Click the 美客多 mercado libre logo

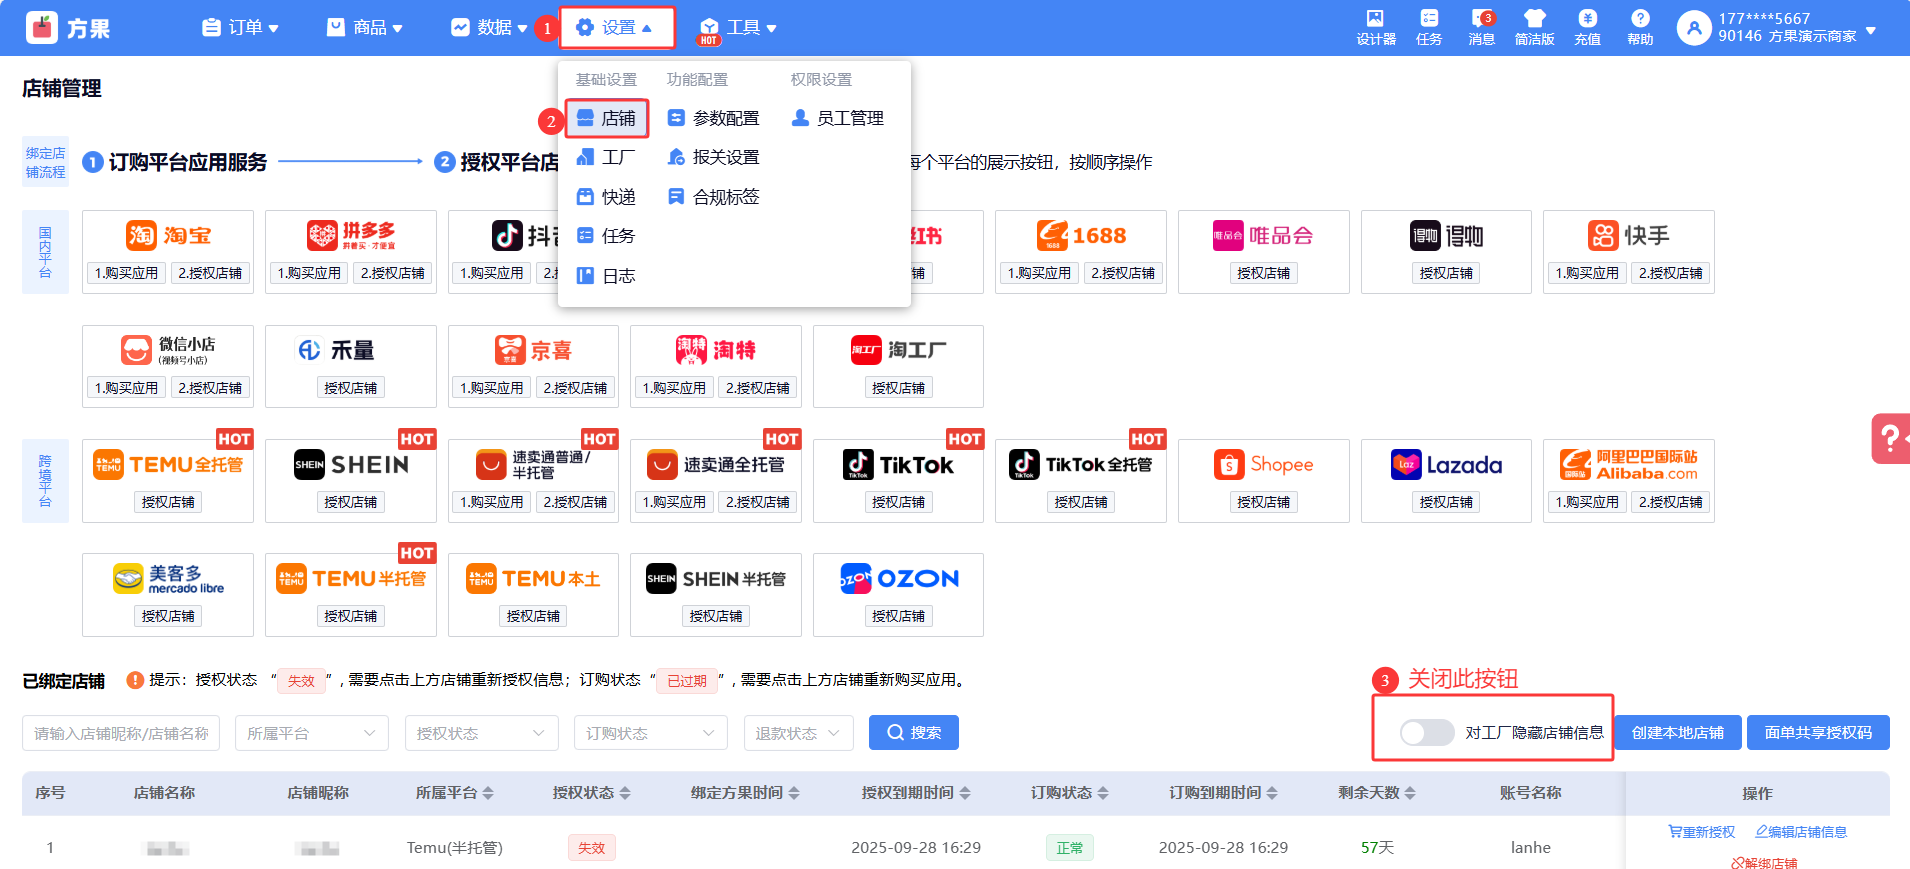pos(168,579)
